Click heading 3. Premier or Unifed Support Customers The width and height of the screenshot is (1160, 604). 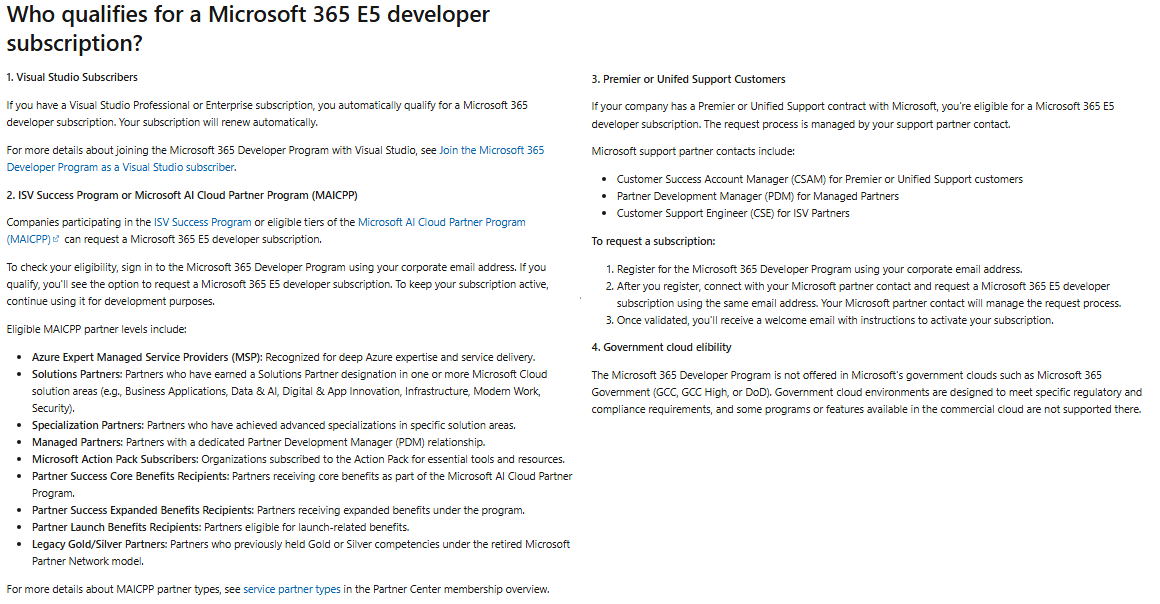click(x=688, y=79)
